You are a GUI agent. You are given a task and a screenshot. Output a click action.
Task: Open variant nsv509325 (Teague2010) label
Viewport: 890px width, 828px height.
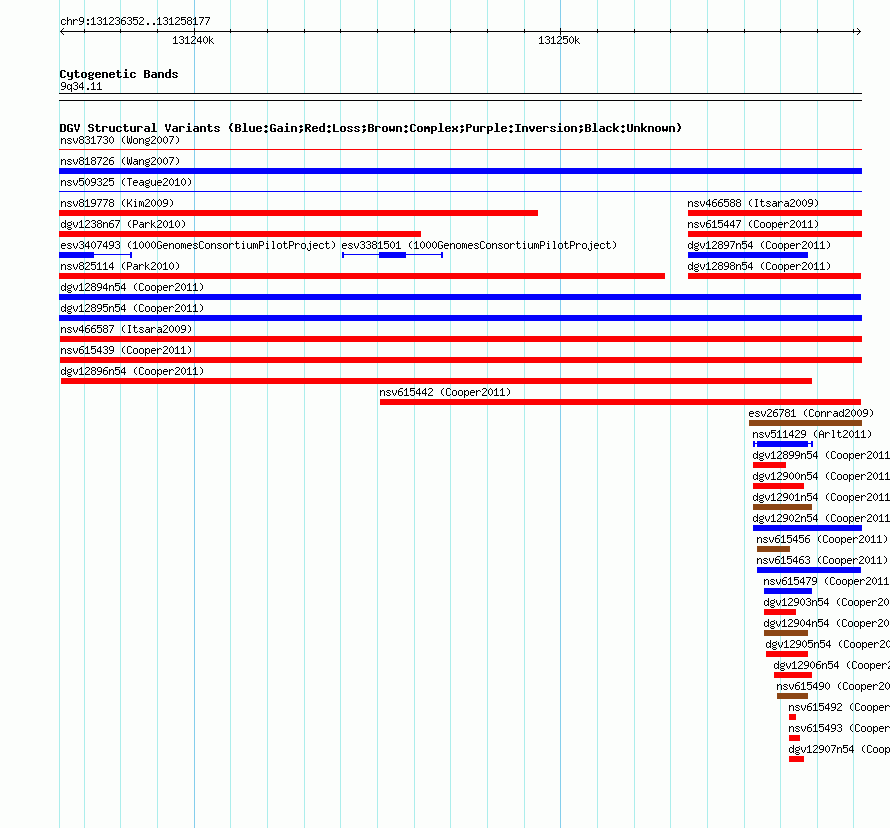pyautogui.click(x=126, y=182)
